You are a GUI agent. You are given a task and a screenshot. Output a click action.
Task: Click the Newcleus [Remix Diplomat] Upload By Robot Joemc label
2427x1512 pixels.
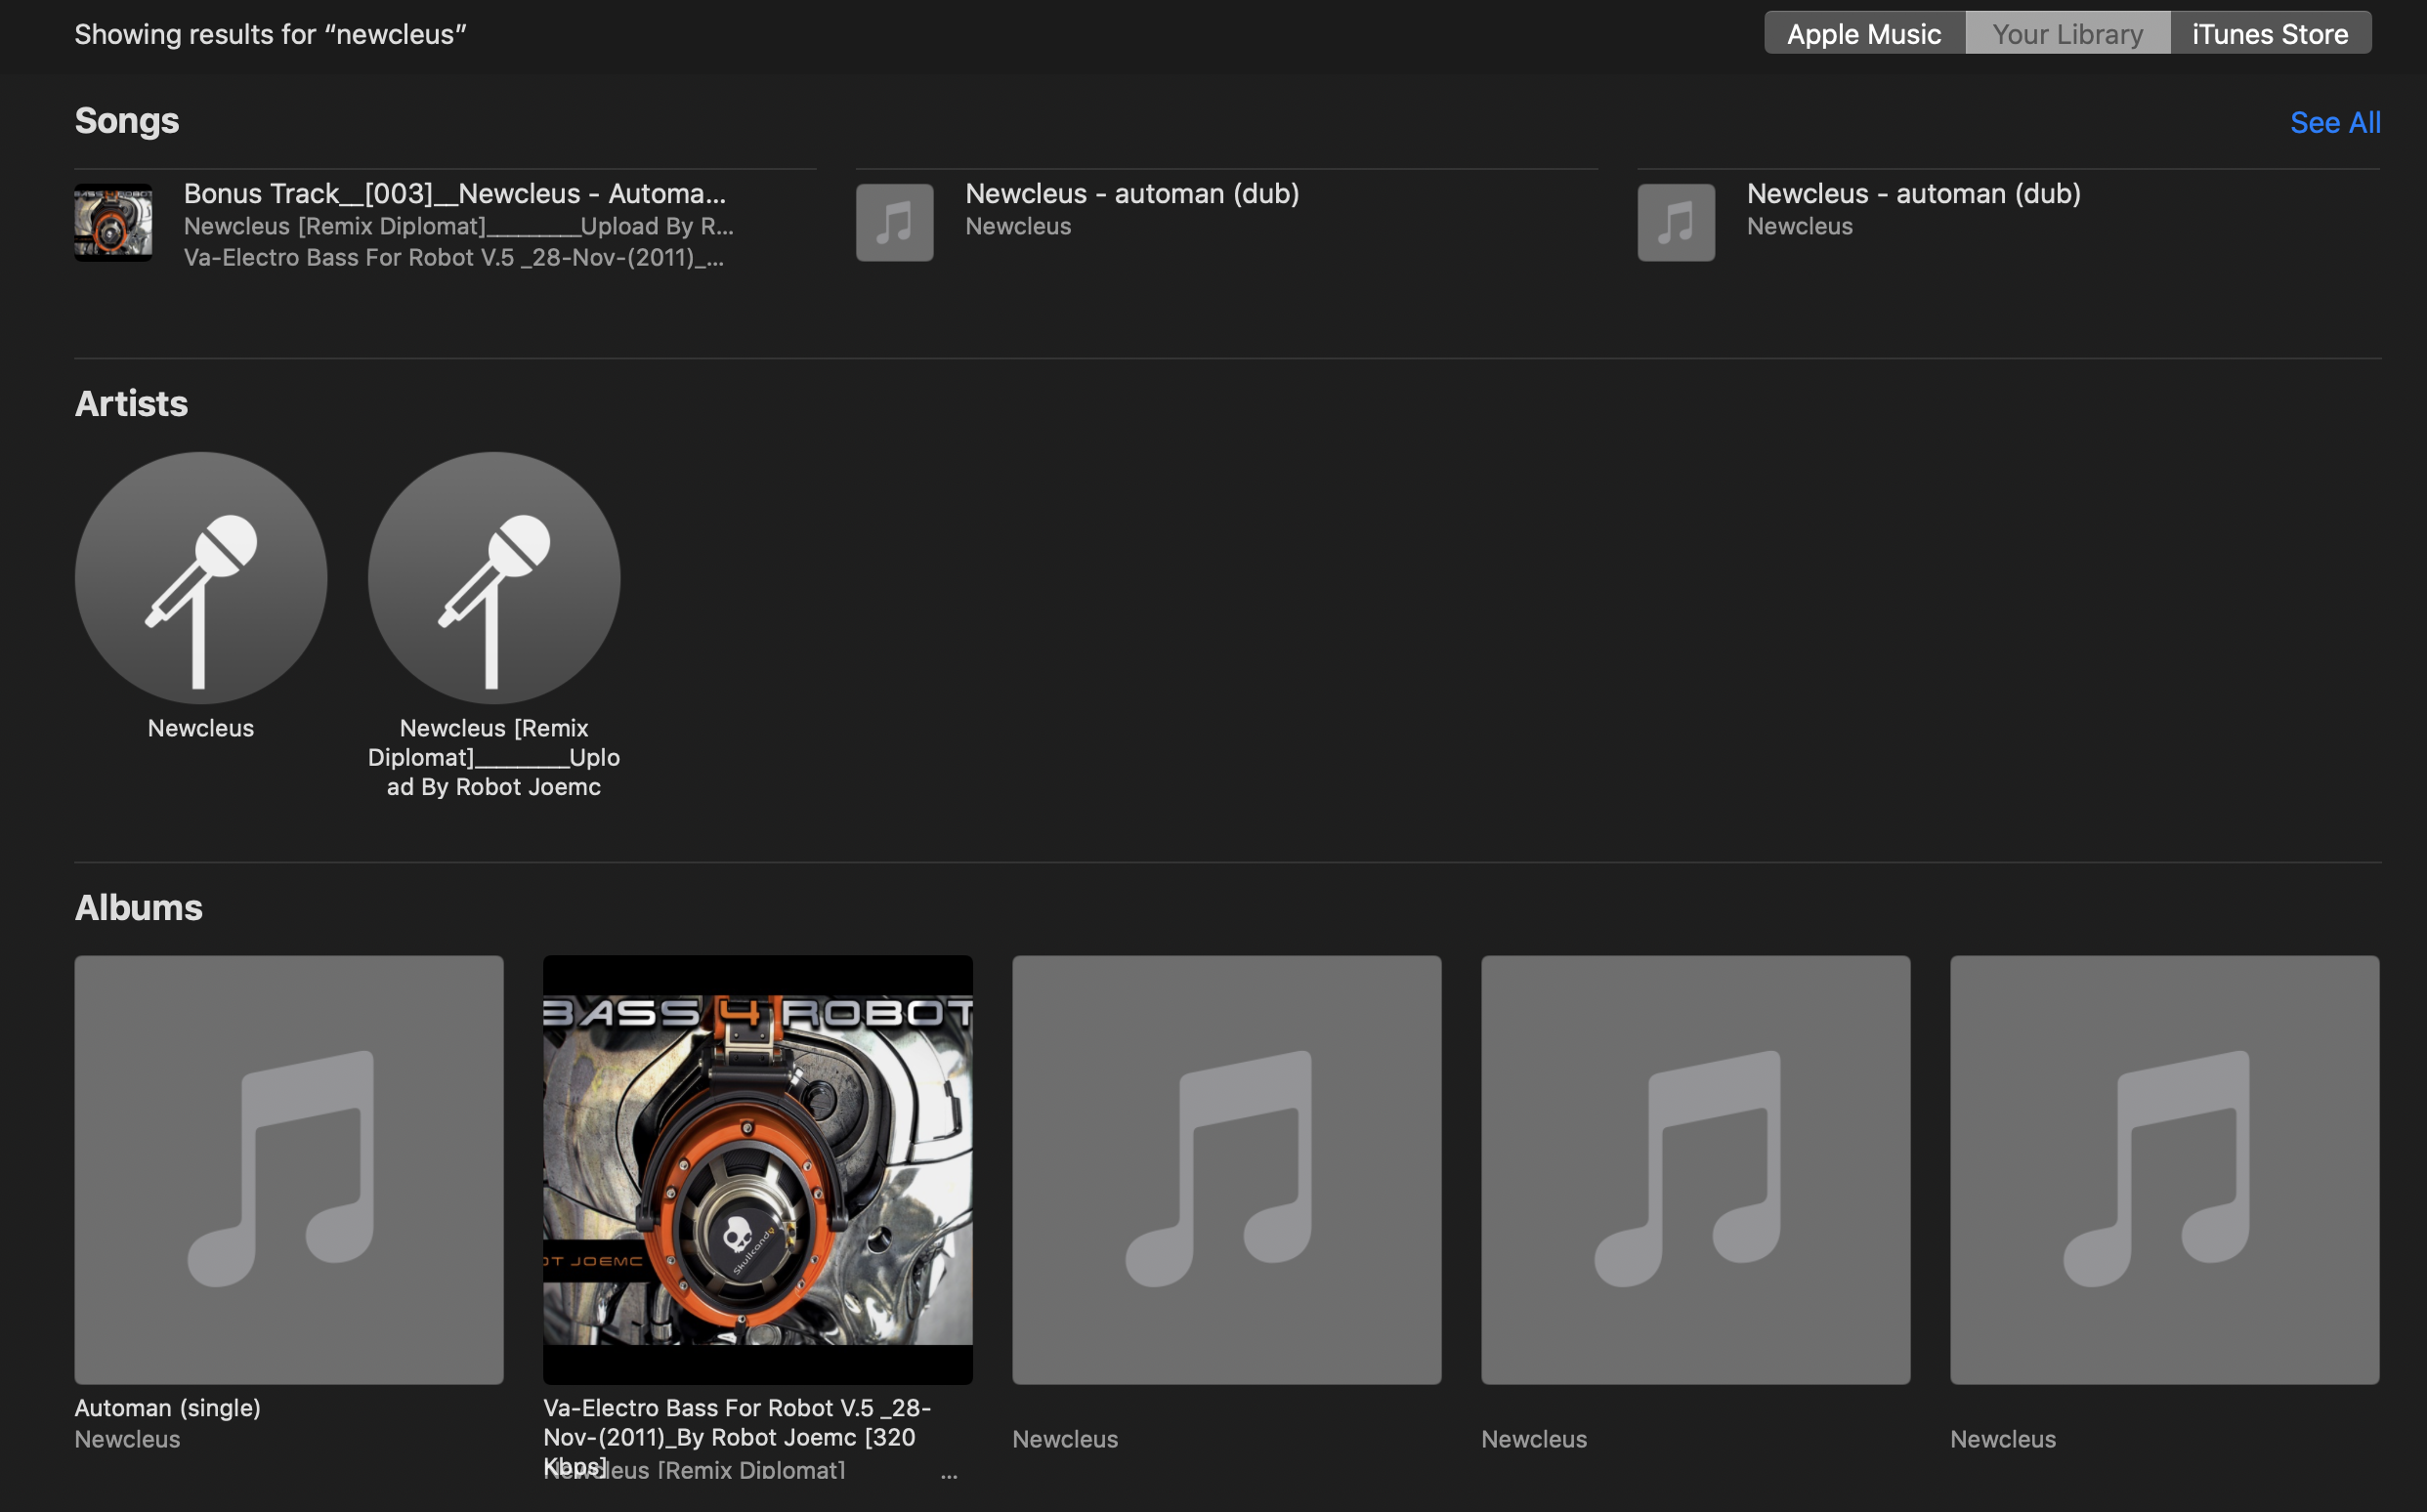(x=494, y=757)
